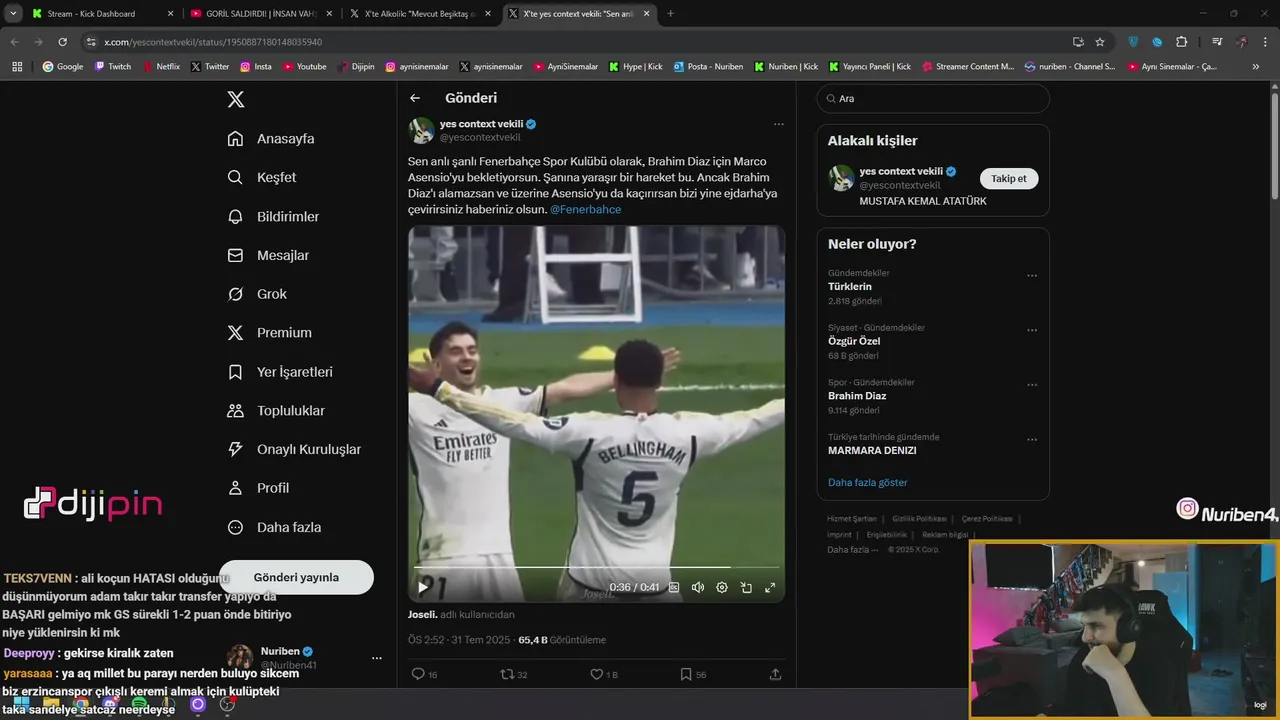Open Profil in the sidebar
This screenshot has width=1280, height=720.
[258, 488]
